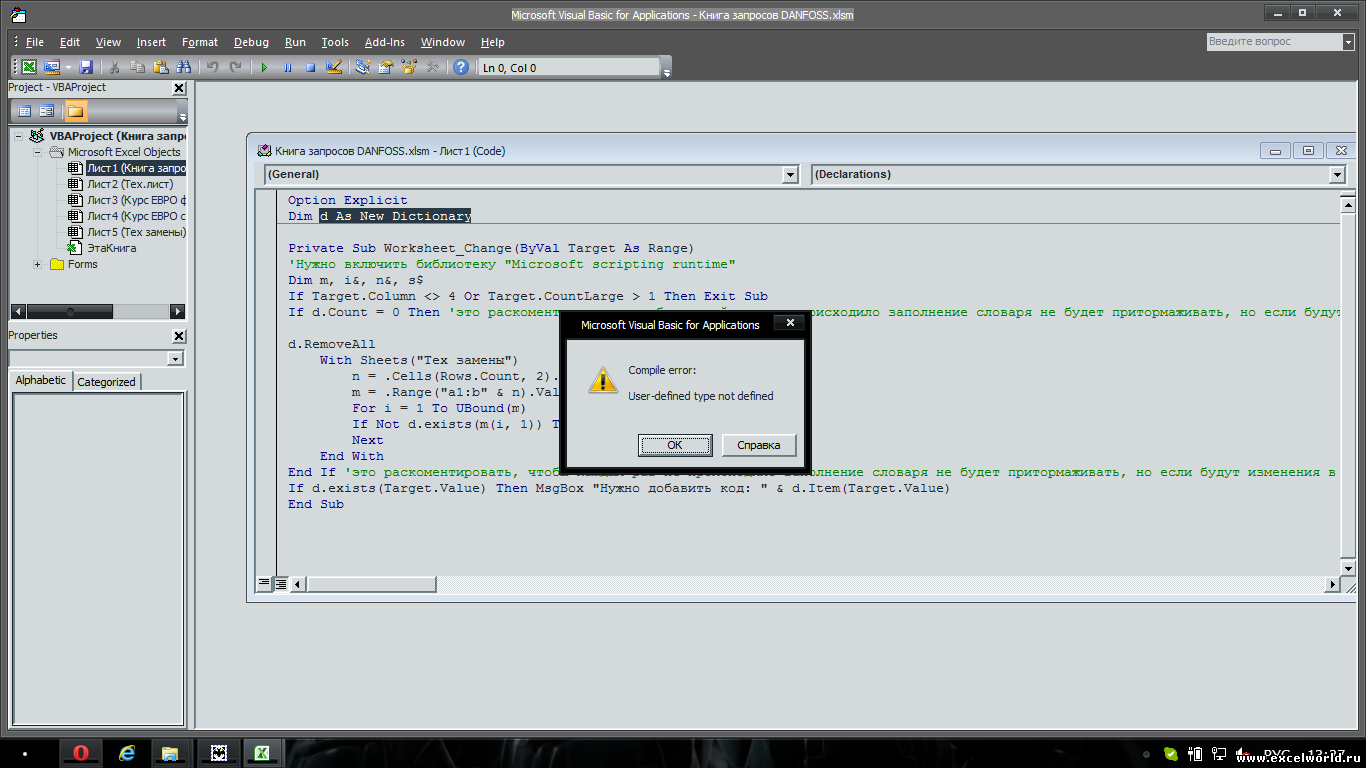
Task: Open the Debug menu
Action: pyautogui.click(x=251, y=42)
